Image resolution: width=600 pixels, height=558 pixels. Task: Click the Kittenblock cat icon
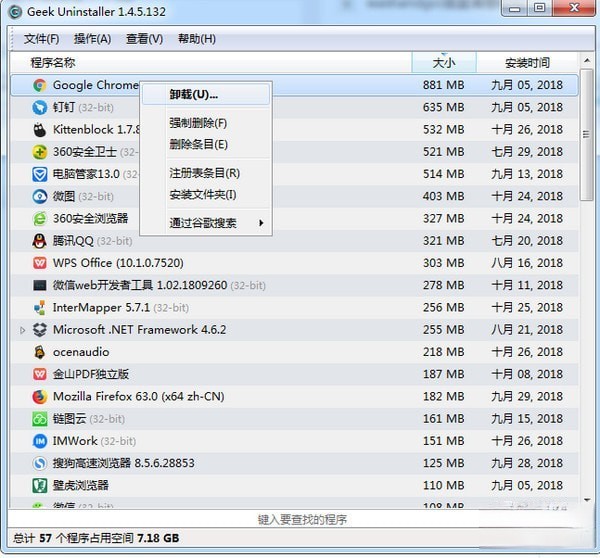[x=39, y=130]
